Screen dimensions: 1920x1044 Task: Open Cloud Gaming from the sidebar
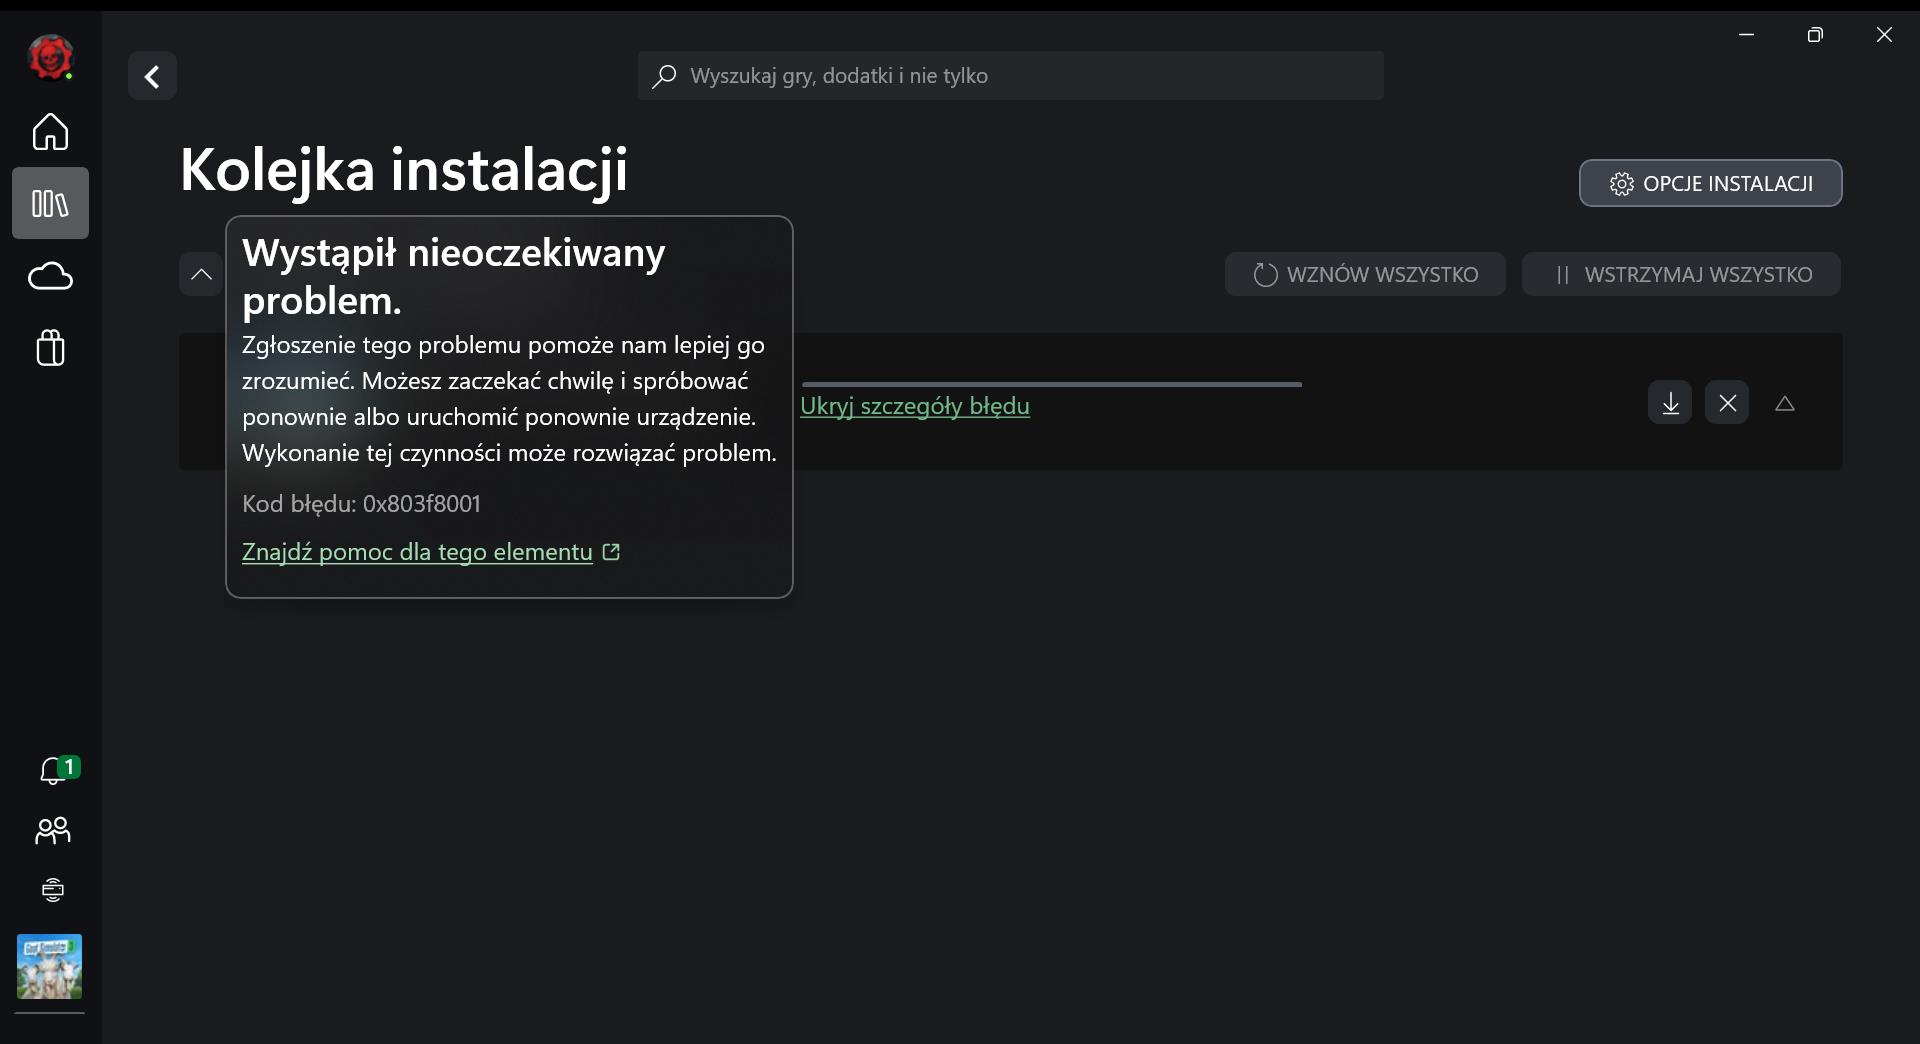[50, 276]
